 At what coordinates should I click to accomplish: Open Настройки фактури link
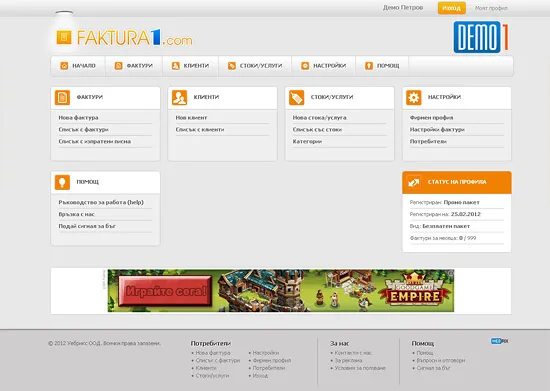(437, 129)
